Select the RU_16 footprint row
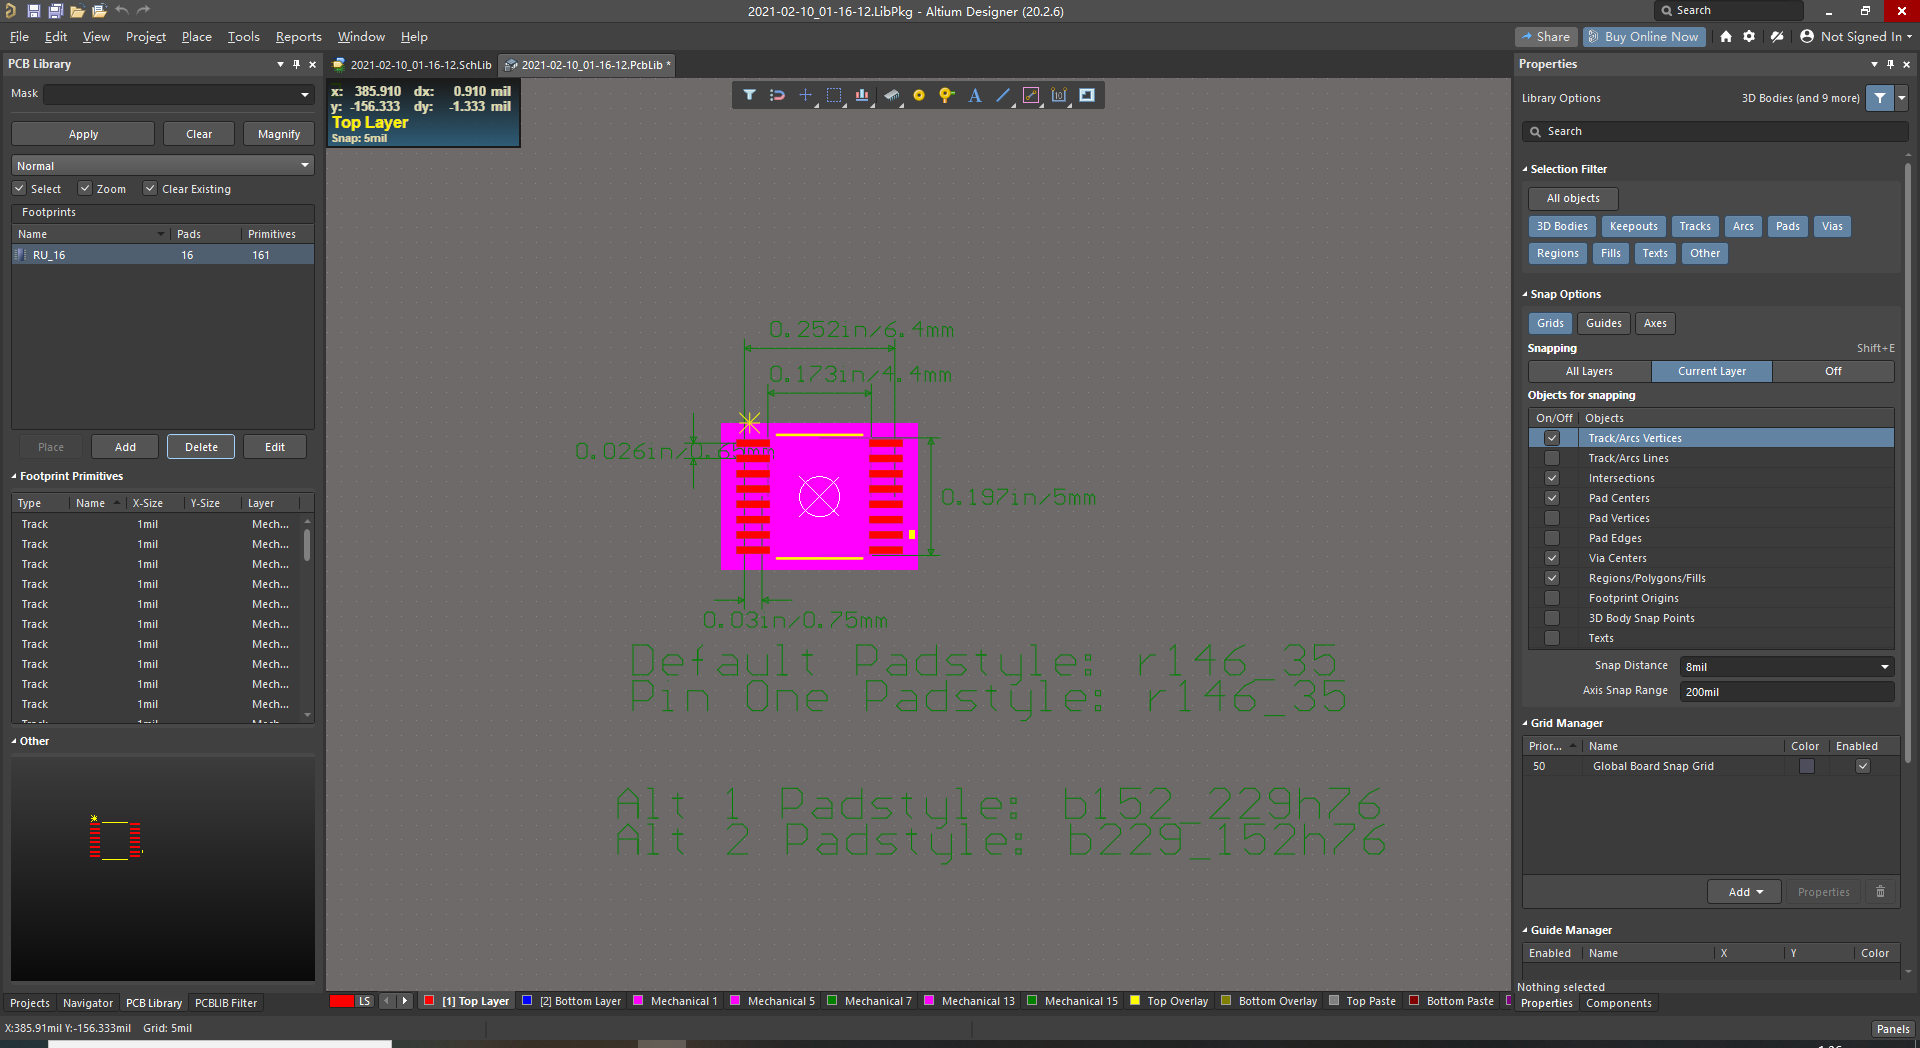This screenshot has width=1920, height=1048. tap(162, 255)
